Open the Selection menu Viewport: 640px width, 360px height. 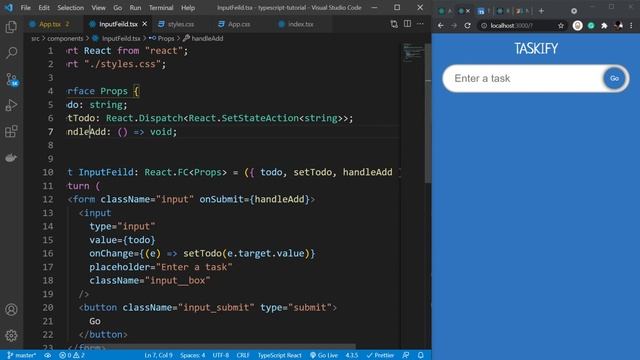pos(70,8)
